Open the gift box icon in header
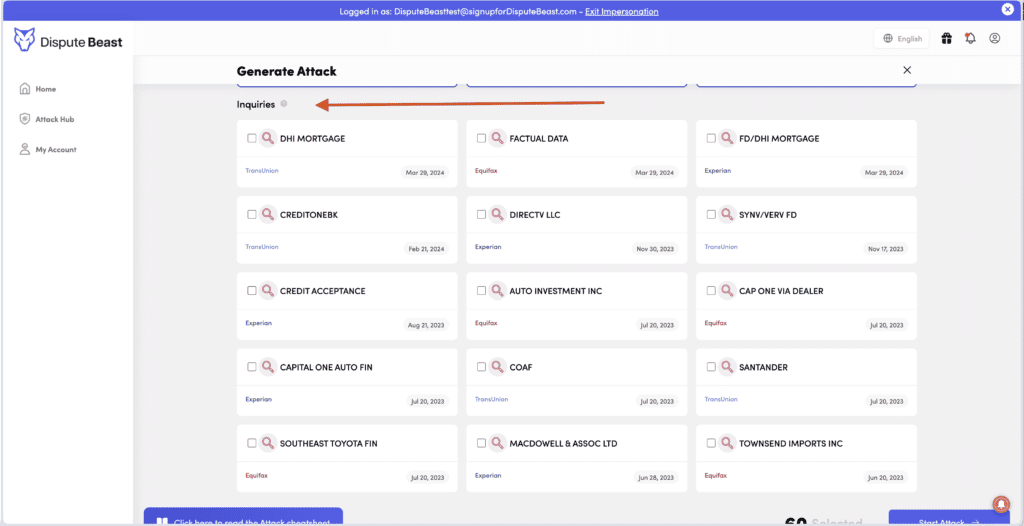This screenshot has height=526, width=1024. (946, 38)
